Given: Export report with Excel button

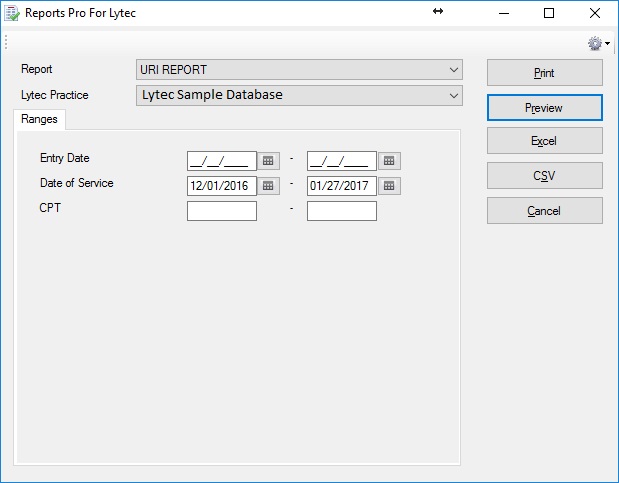Looking at the screenshot, I should [x=545, y=141].
